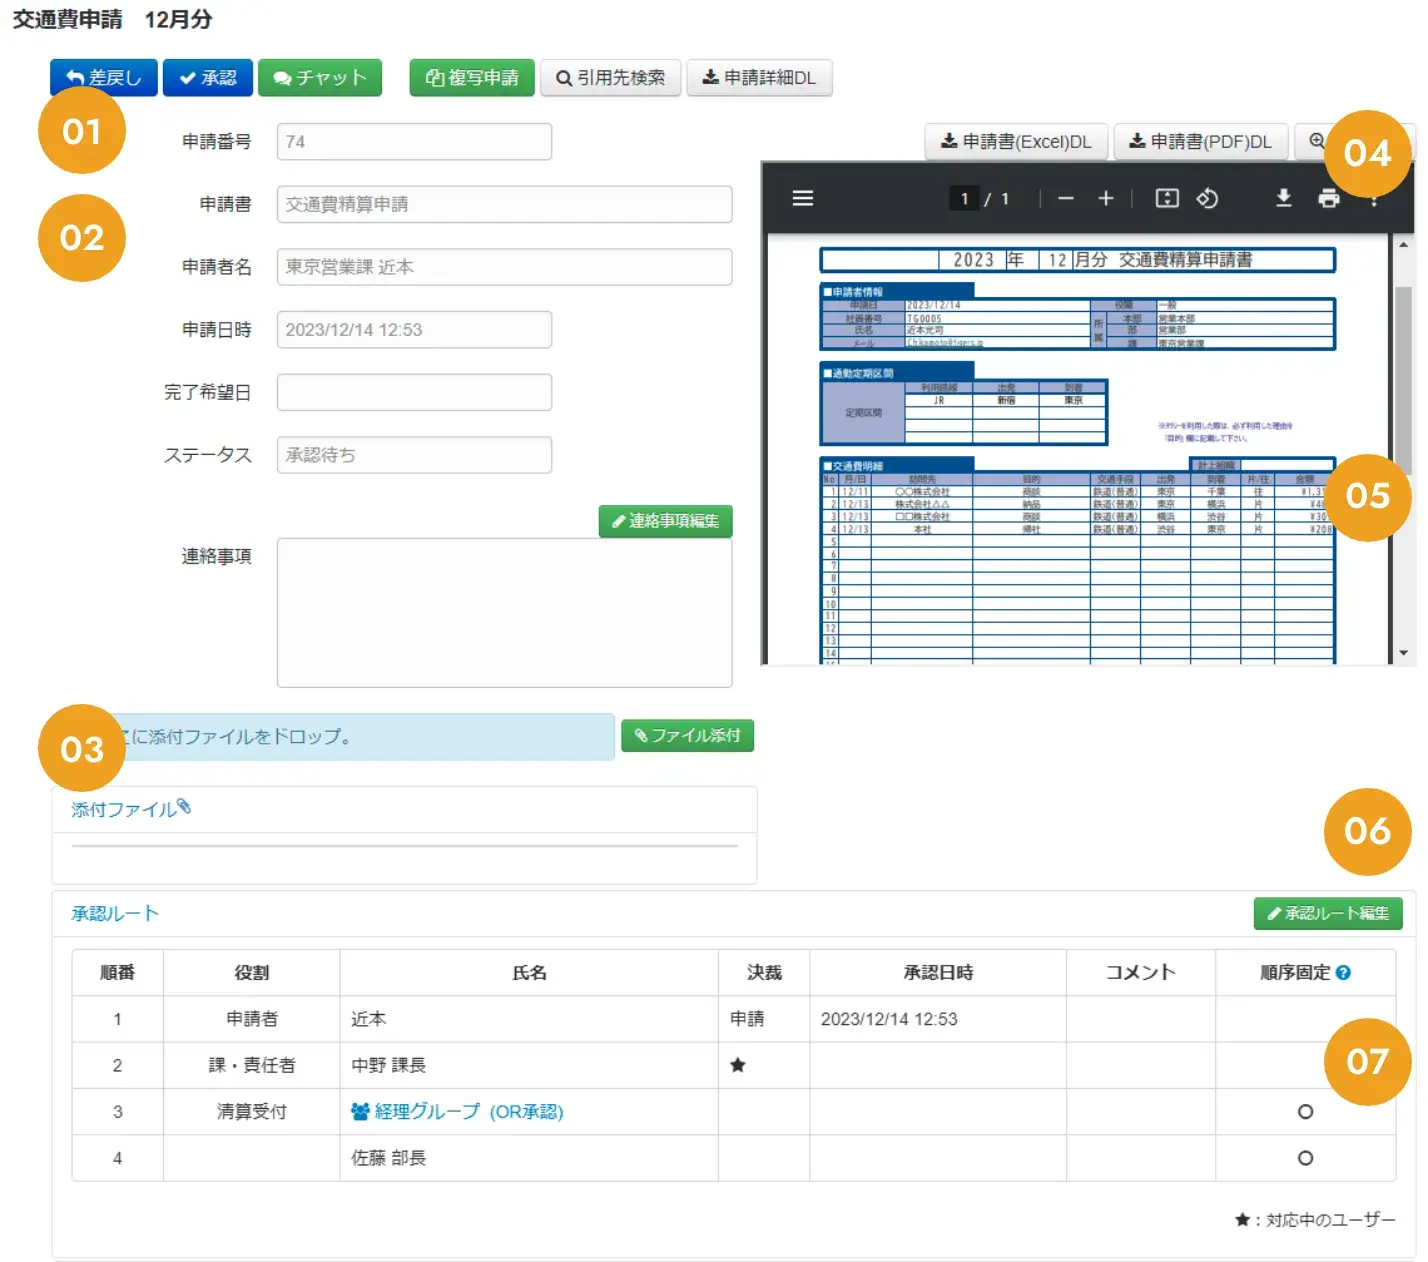The image size is (1428, 1262).
Task: Click the 承認ルート section heading
Action: pyautogui.click(x=115, y=913)
